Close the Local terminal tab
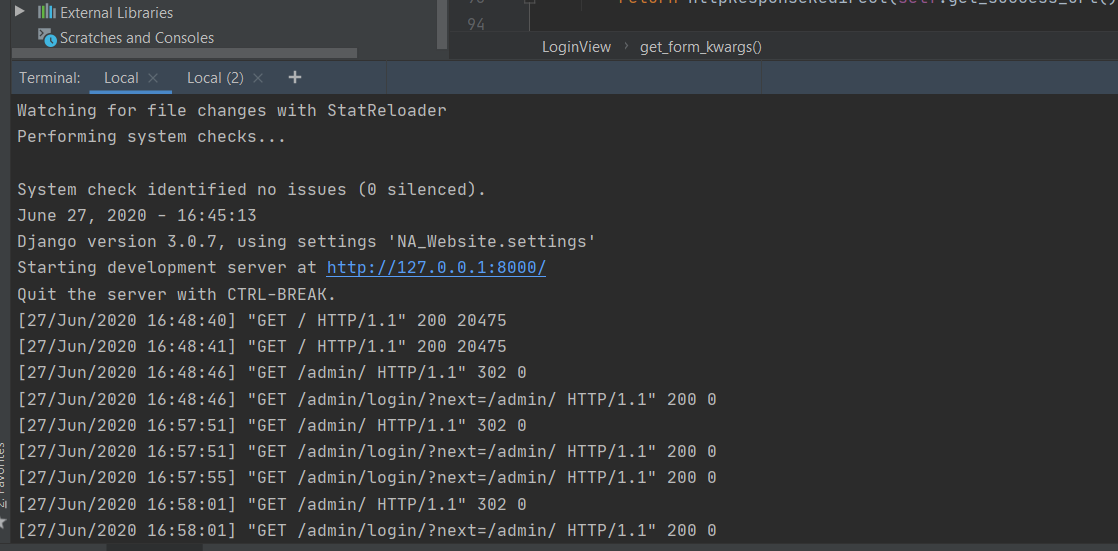 click(x=153, y=78)
